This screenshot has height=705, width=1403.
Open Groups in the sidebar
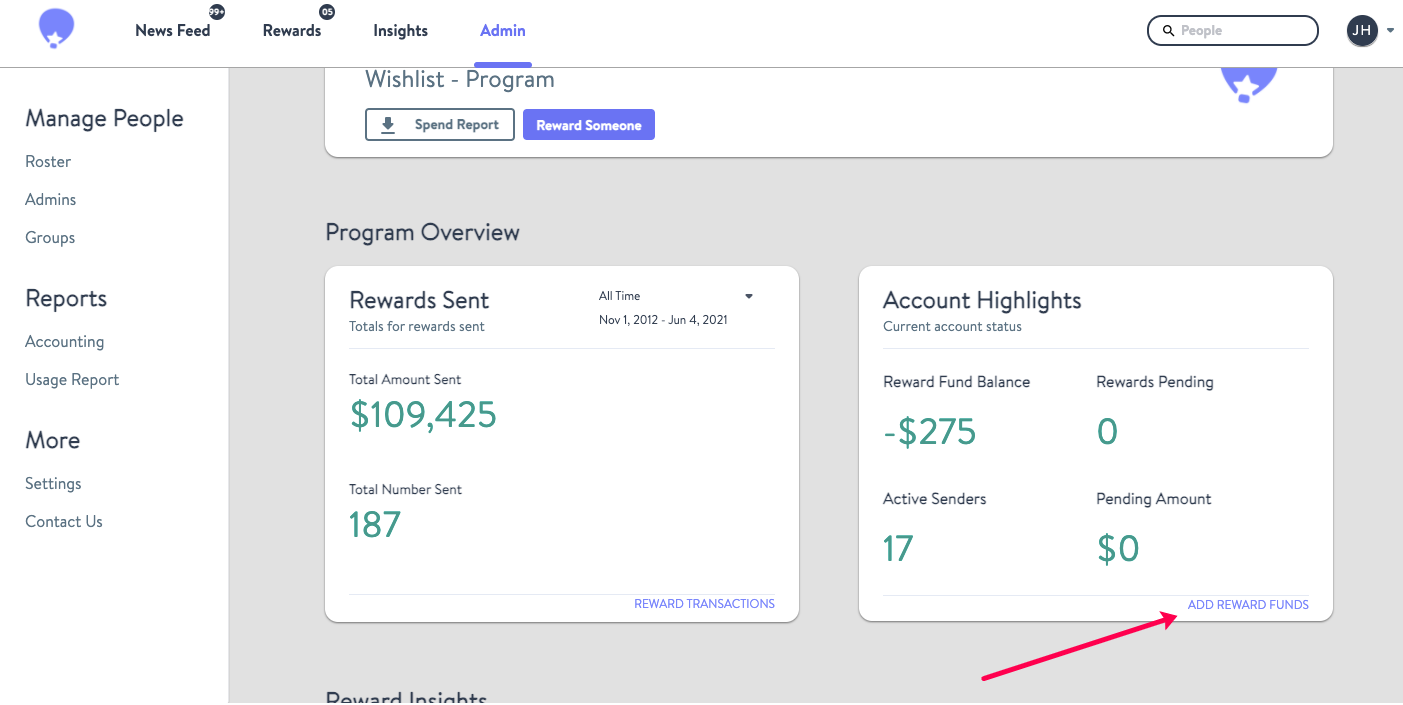[50, 238]
